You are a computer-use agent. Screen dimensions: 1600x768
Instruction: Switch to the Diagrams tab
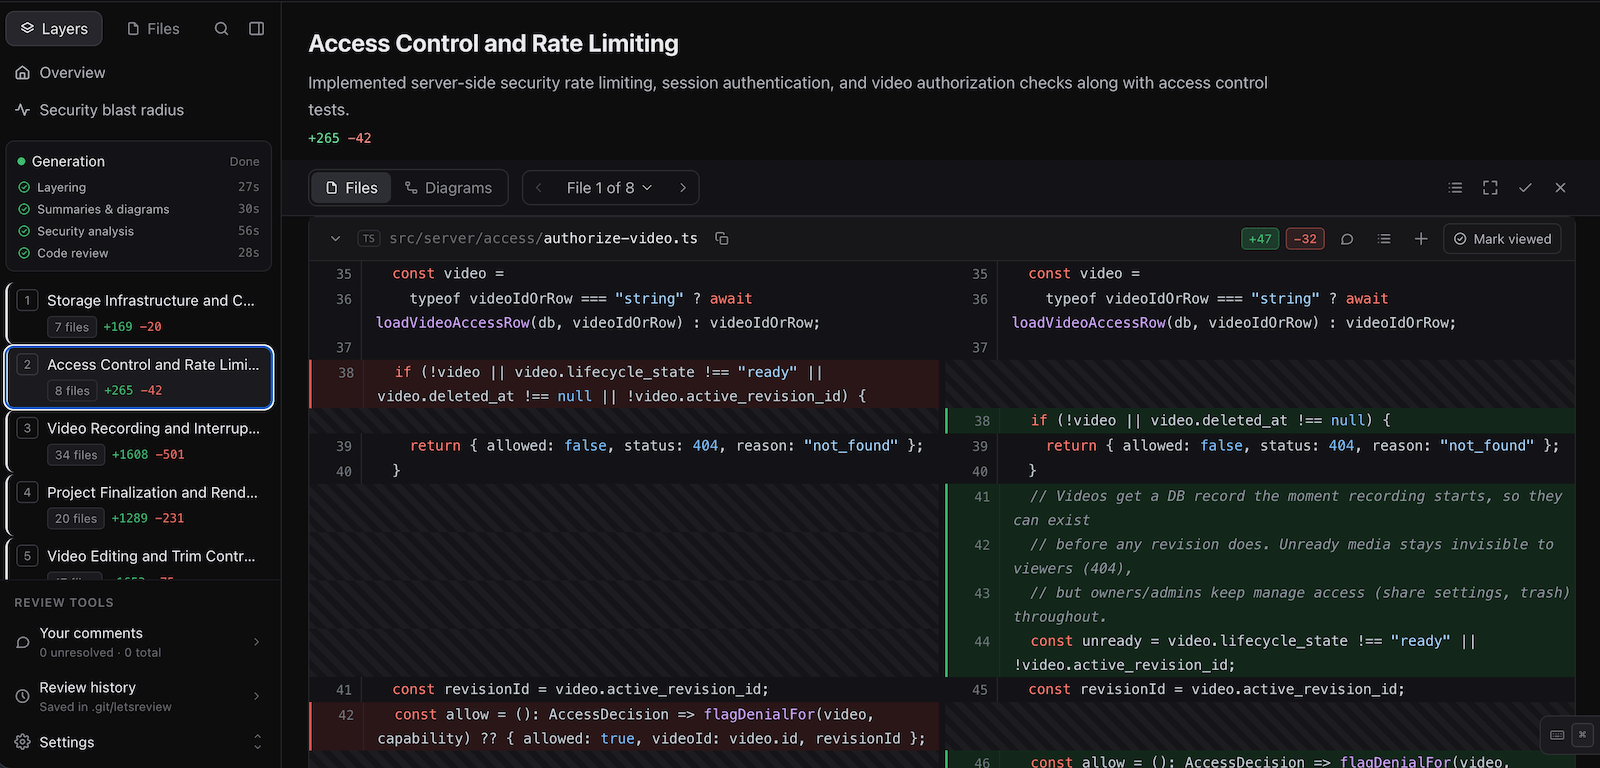[448, 188]
